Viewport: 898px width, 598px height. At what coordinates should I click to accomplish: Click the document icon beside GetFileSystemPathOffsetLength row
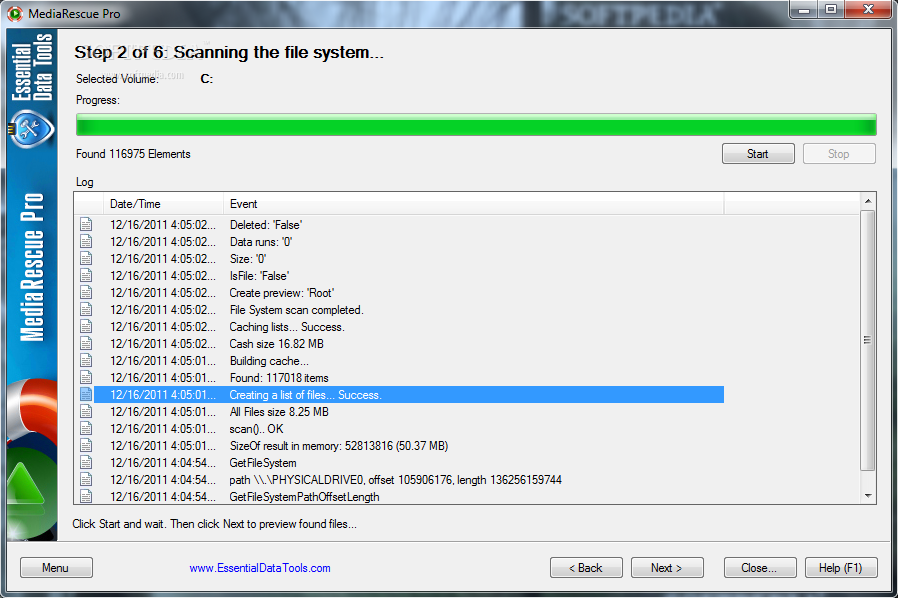pyautogui.click(x=86, y=496)
